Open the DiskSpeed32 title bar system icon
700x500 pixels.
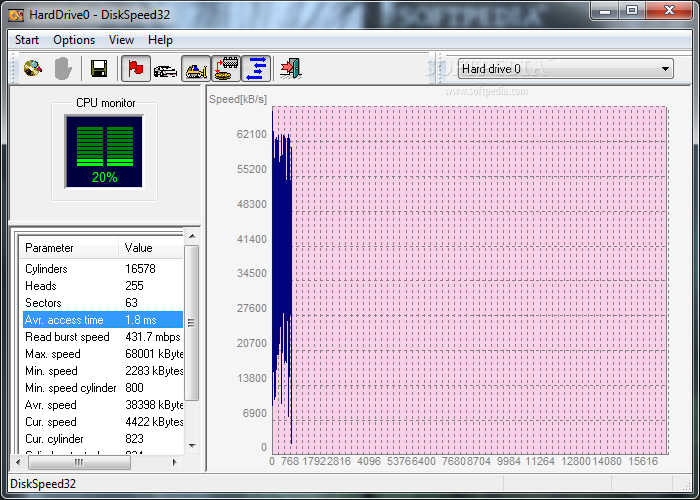coord(16,15)
